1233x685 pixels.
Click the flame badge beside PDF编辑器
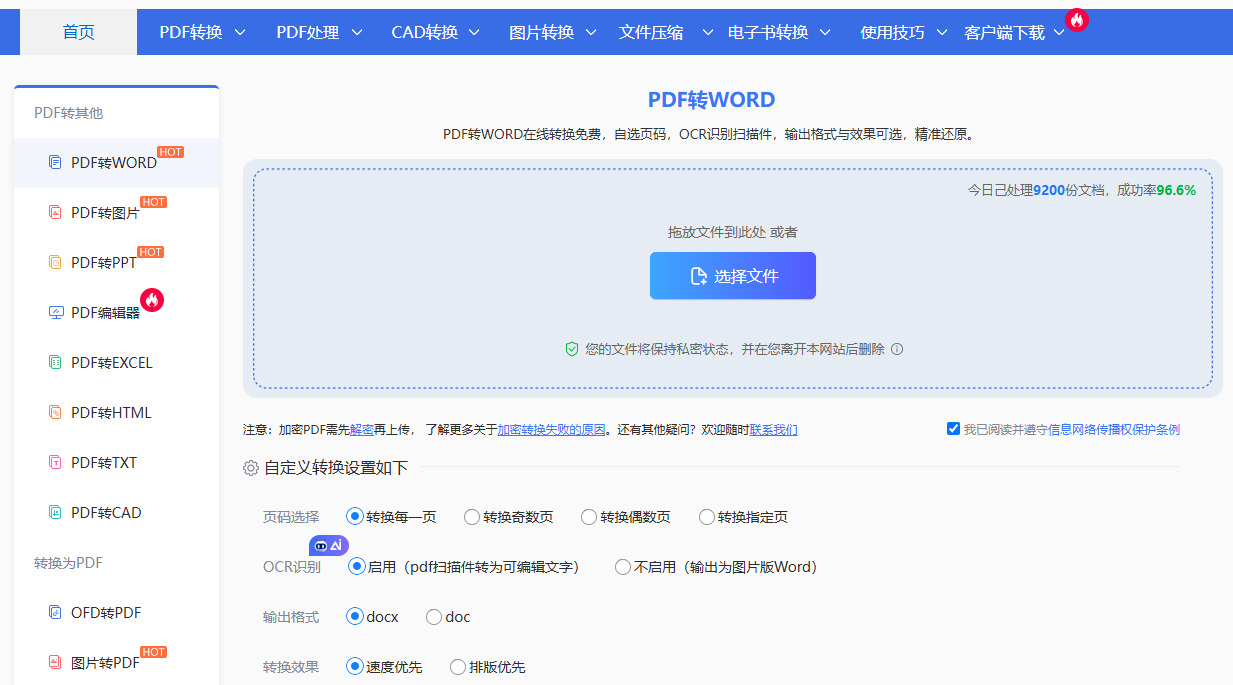[x=152, y=299]
